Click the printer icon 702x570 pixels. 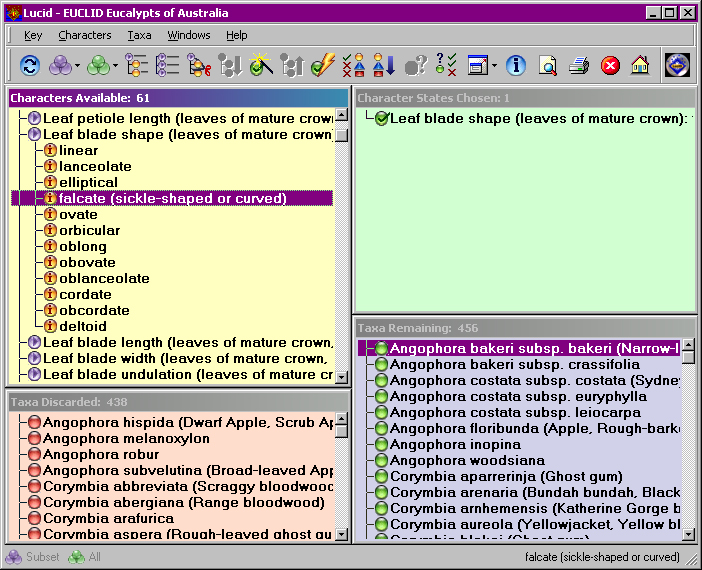tap(579, 66)
